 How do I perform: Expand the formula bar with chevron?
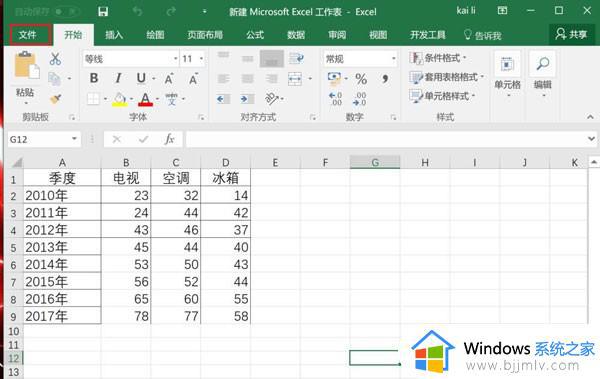592,139
